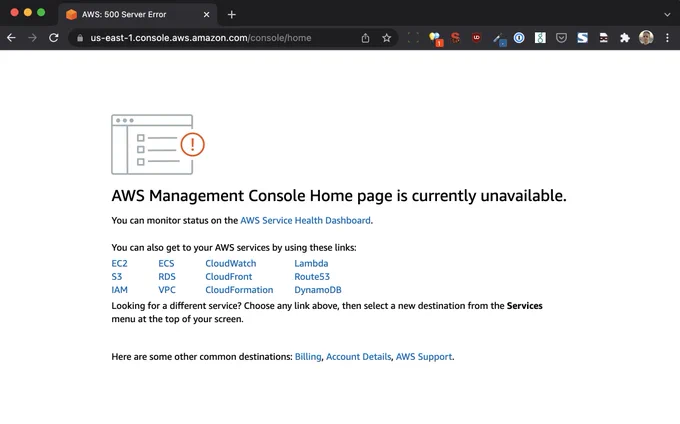Go forward with the forward arrow
This screenshot has height=424, width=680.
[33, 38]
